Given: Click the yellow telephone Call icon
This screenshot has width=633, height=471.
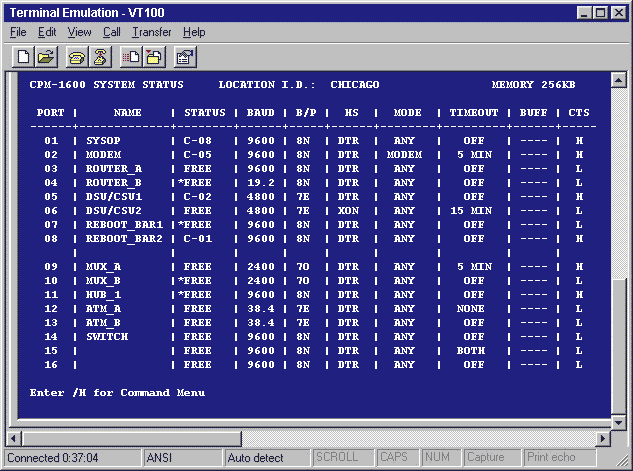Looking at the screenshot, I should (x=77, y=57).
